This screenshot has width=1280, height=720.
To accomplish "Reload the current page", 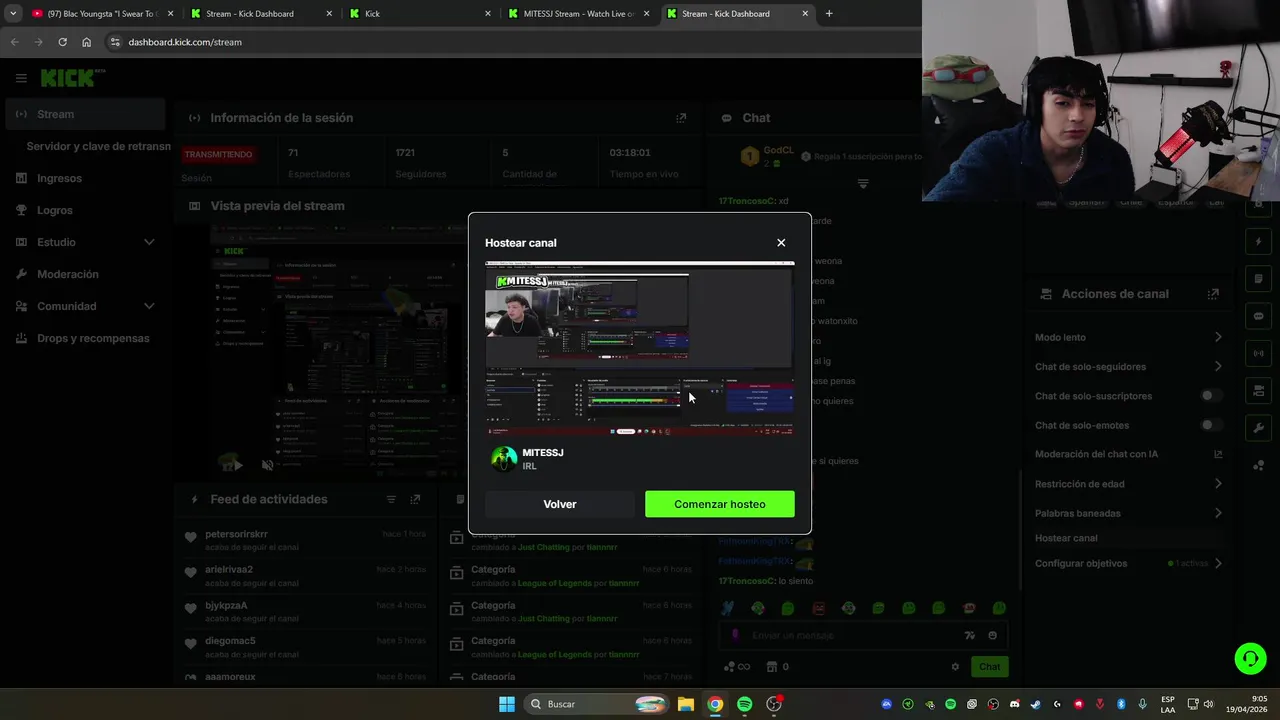I will point(62,42).
